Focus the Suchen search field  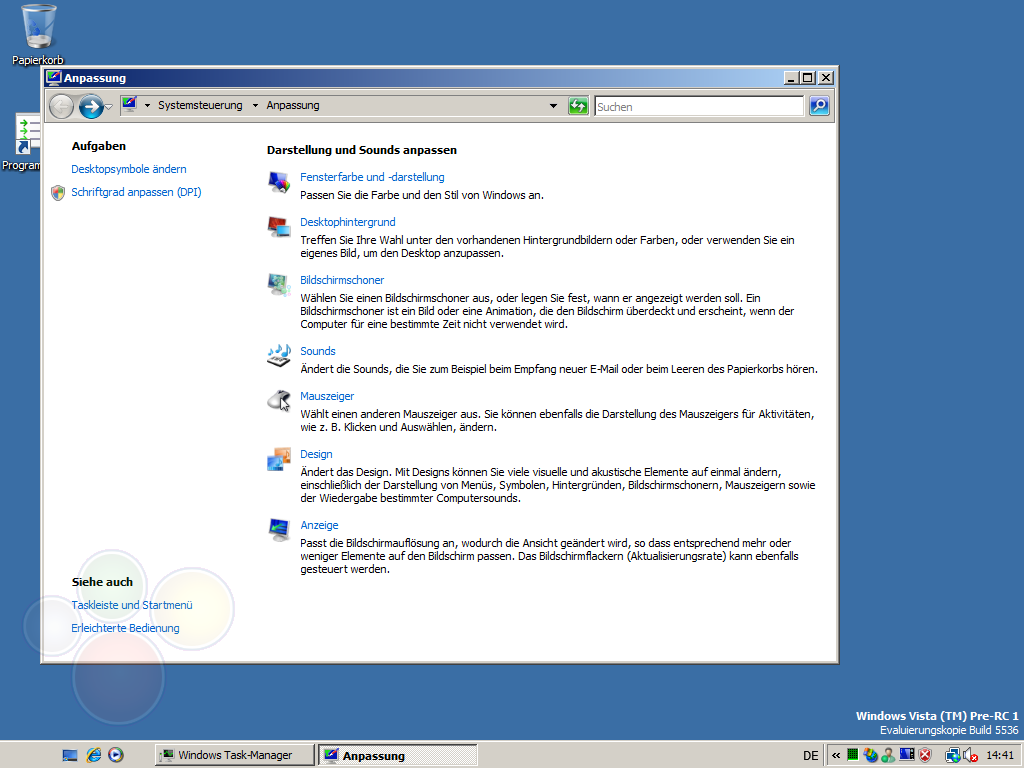click(x=699, y=106)
